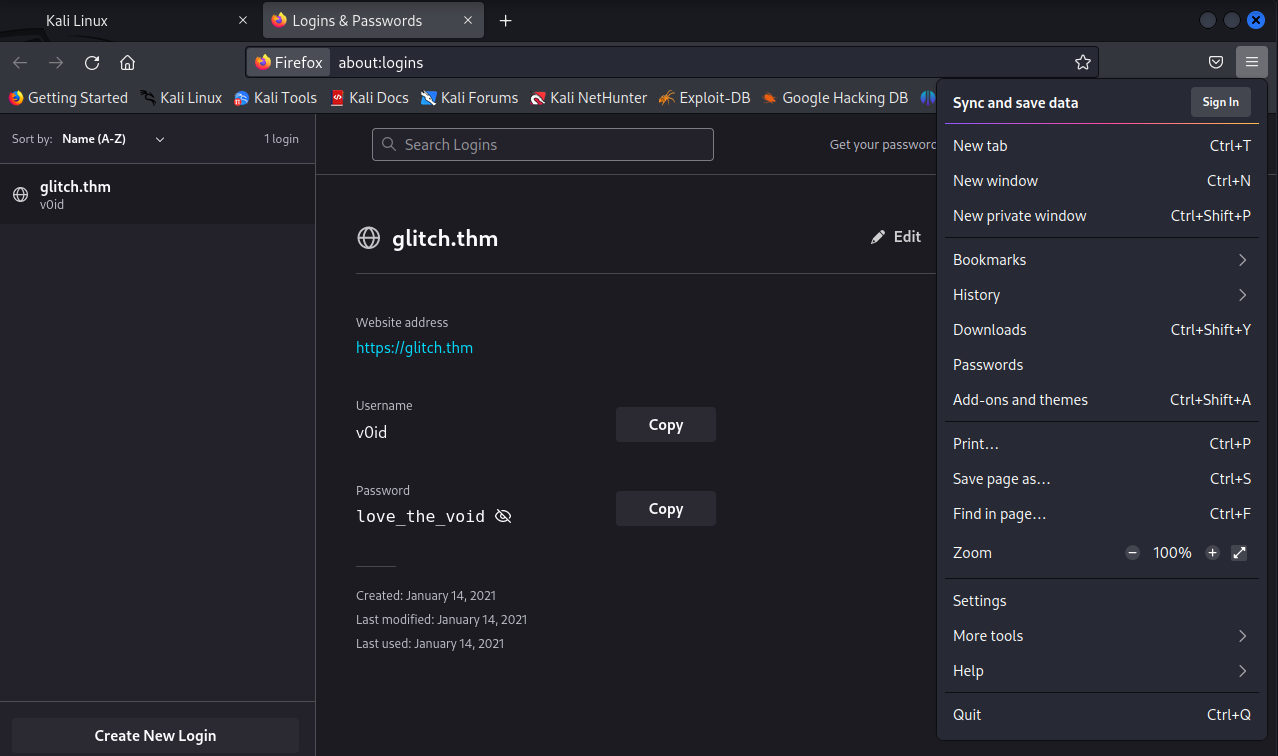Select Save page as… menu entry
This screenshot has width=1278, height=756.
point(1102,479)
